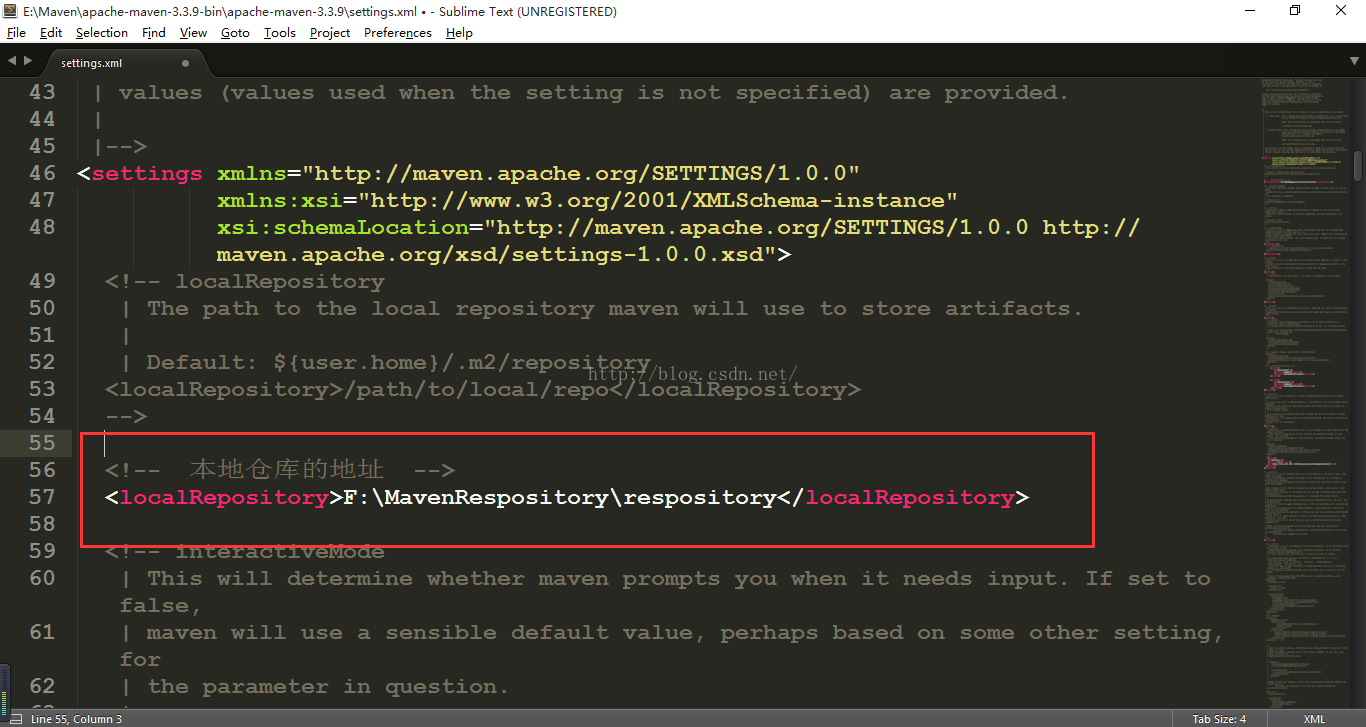
Task: Click the 'xmlns:xsi' attribute on line 47
Action: [x=279, y=201]
